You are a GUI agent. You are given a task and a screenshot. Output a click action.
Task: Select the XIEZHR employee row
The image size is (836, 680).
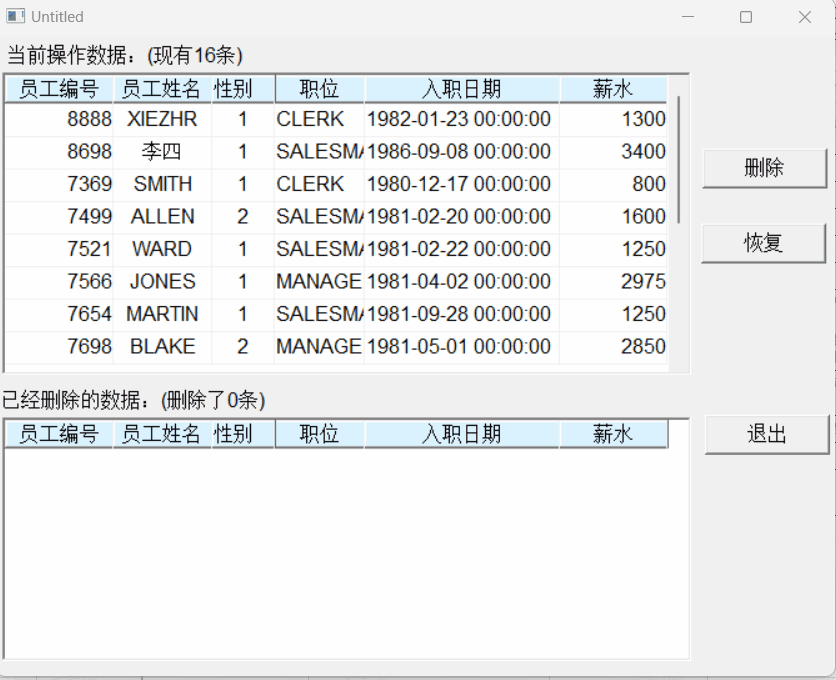coord(336,119)
